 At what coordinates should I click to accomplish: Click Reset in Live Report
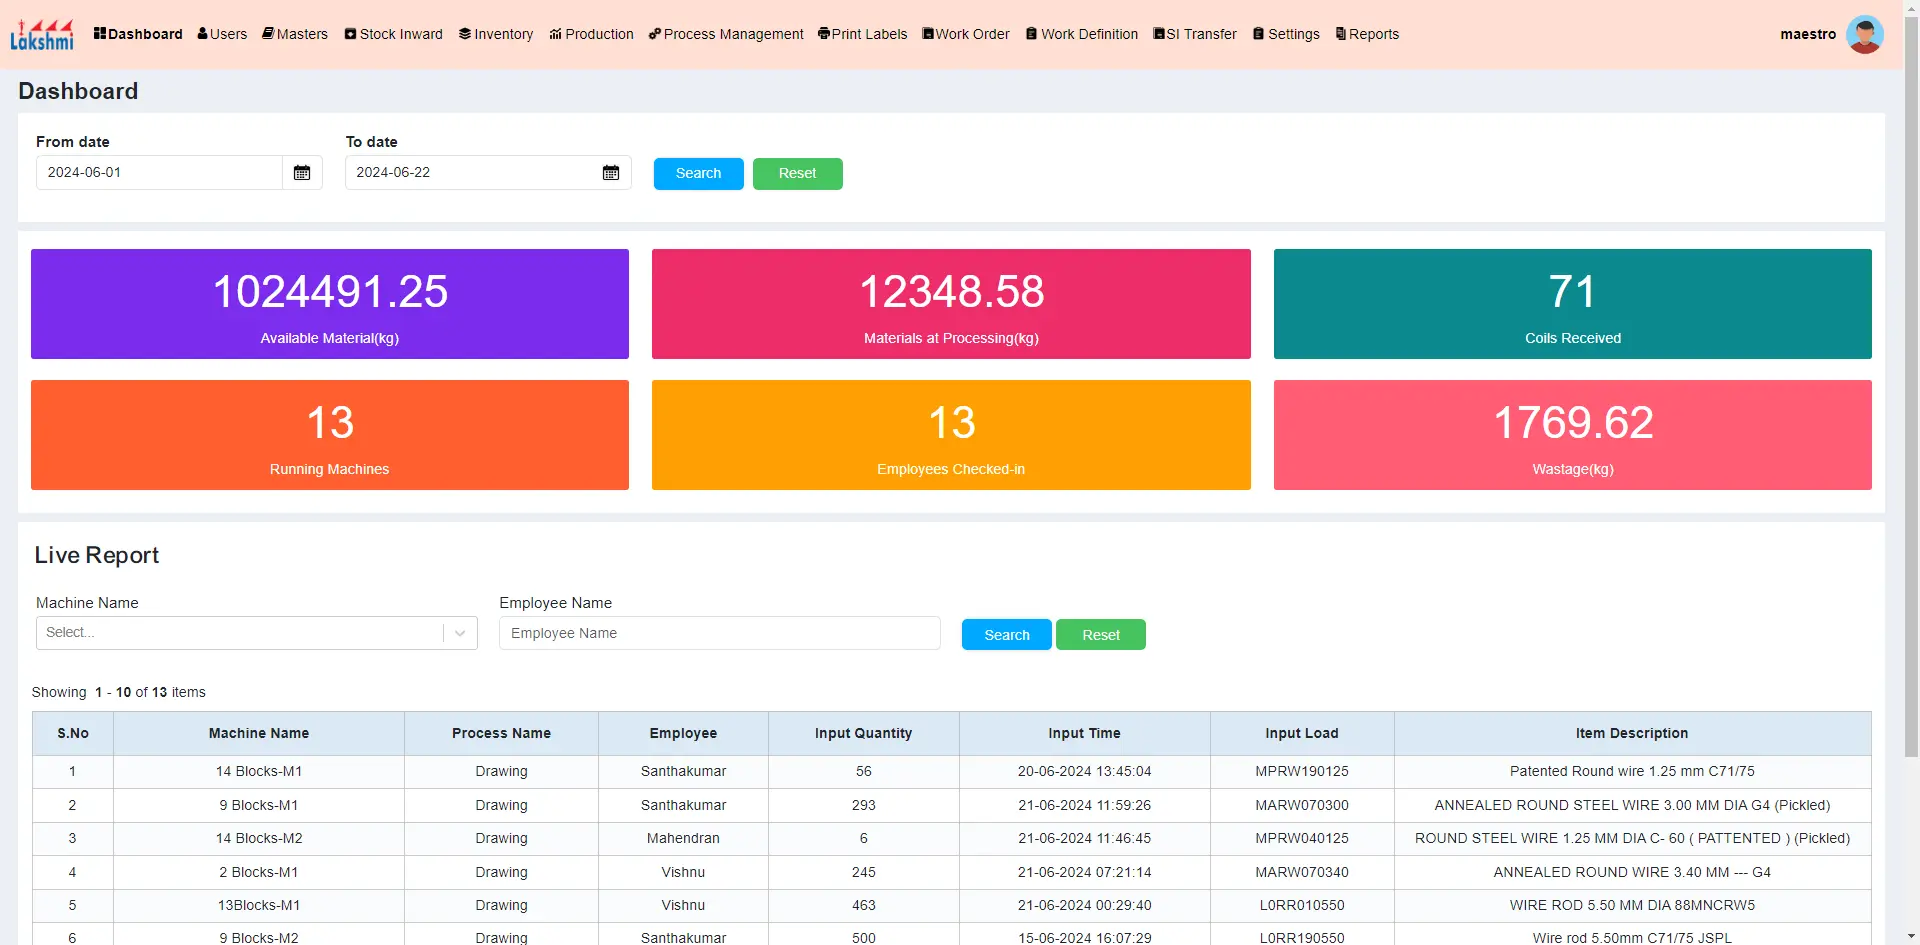tap(1101, 635)
